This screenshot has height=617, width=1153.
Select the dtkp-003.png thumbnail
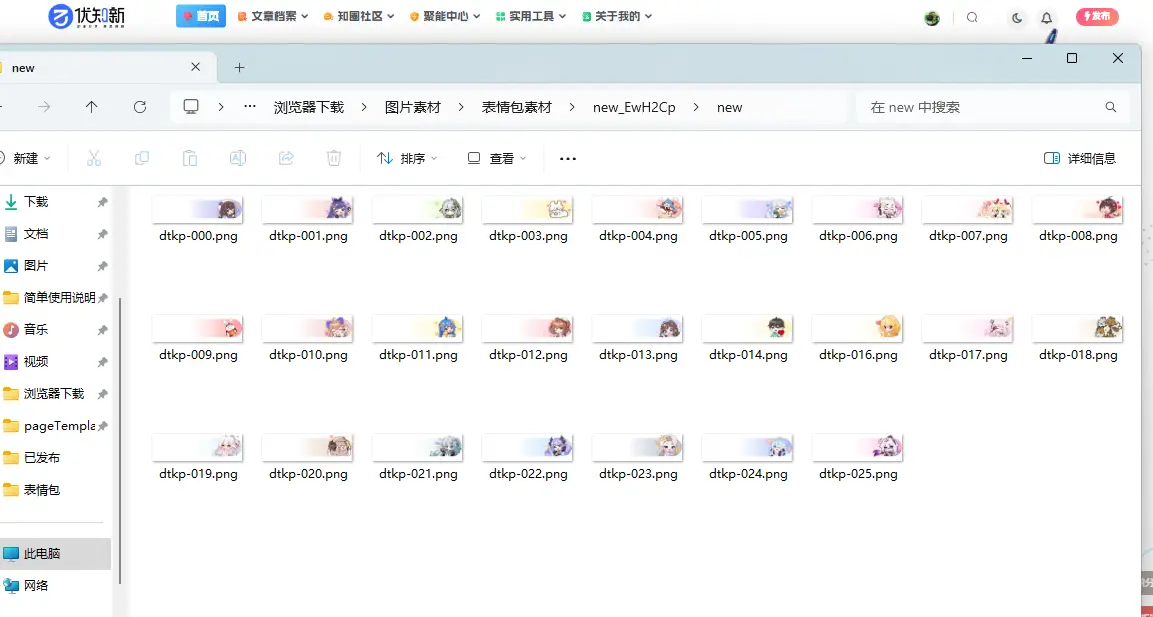(528, 210)
